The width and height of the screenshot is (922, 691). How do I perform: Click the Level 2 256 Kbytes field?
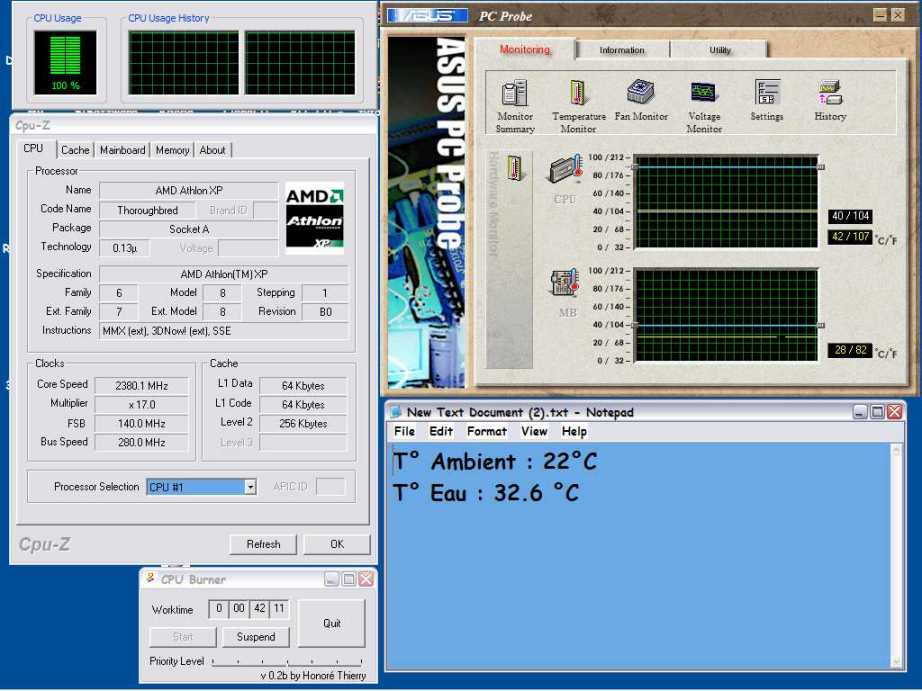(x=303, y=423)
